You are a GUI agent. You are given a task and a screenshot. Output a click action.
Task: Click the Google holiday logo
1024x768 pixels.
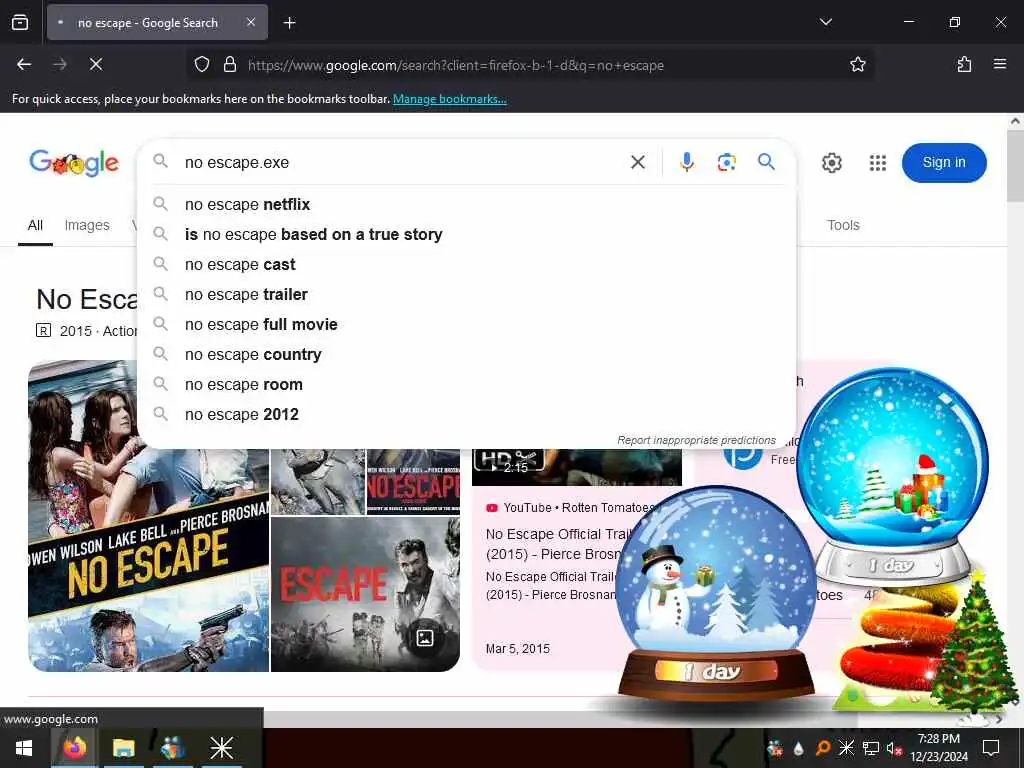pyautogui.click(x=74, y=163)
